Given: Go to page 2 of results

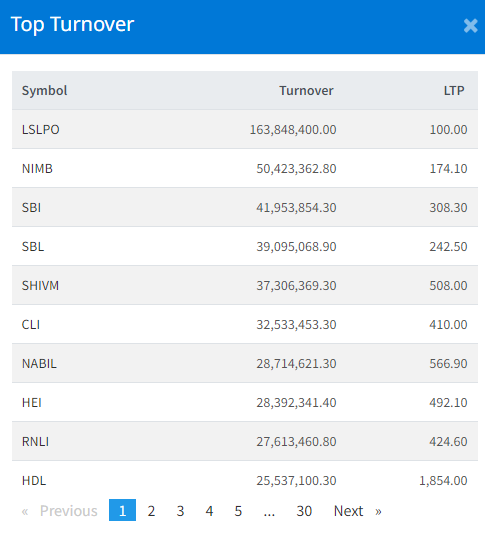Looking at the screenshot, I should [x=151, y=511].
